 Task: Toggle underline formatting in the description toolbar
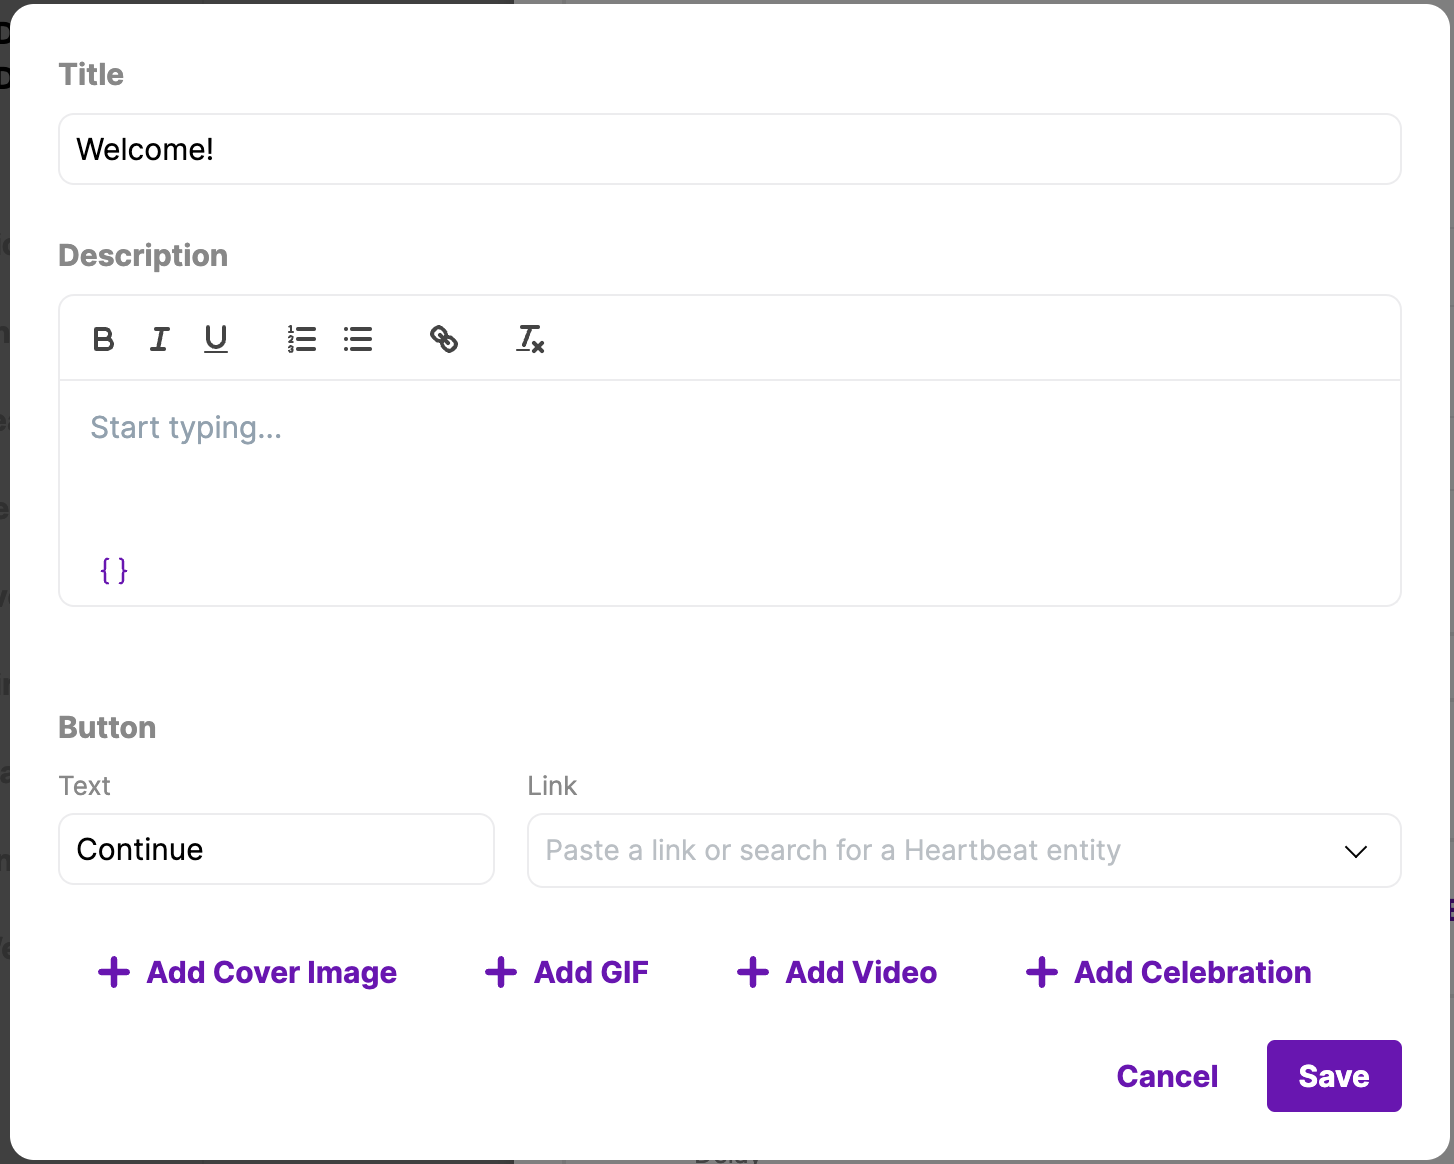[216, 340]
